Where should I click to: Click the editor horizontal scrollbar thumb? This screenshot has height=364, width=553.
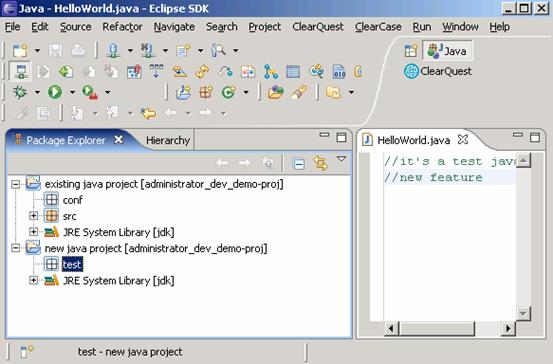click(437, 328)
